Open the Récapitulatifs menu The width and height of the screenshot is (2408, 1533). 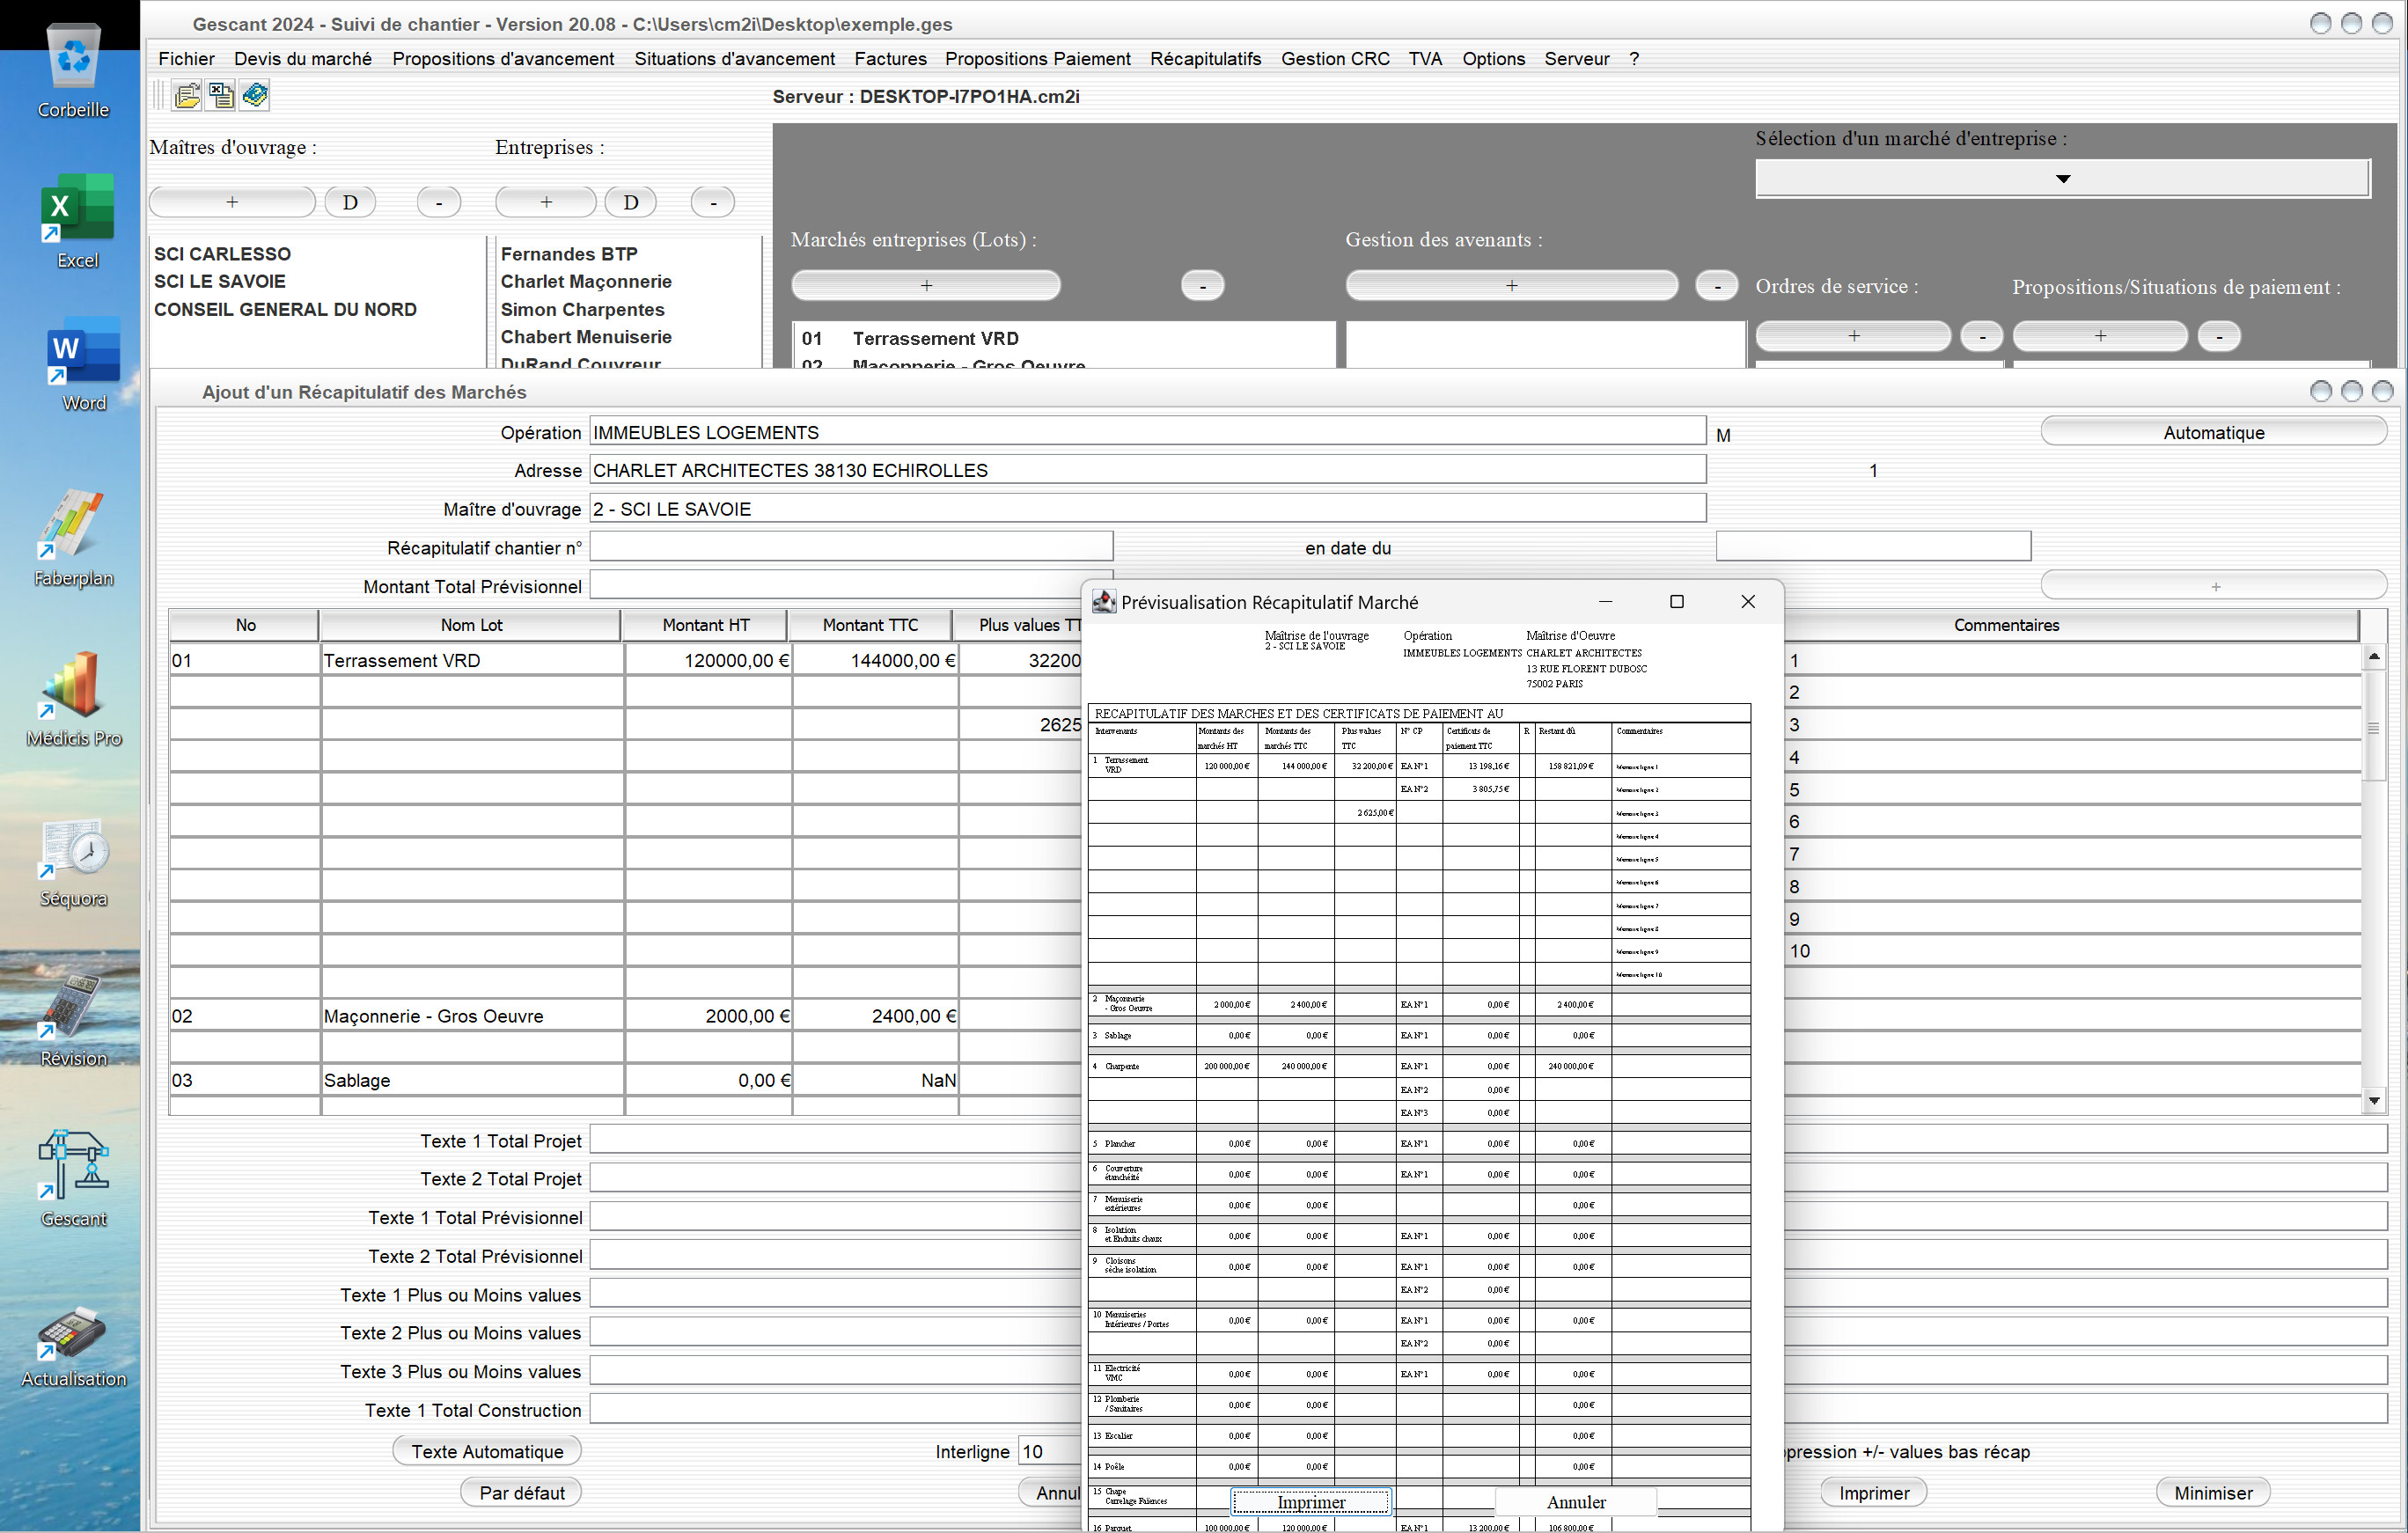1205,59
